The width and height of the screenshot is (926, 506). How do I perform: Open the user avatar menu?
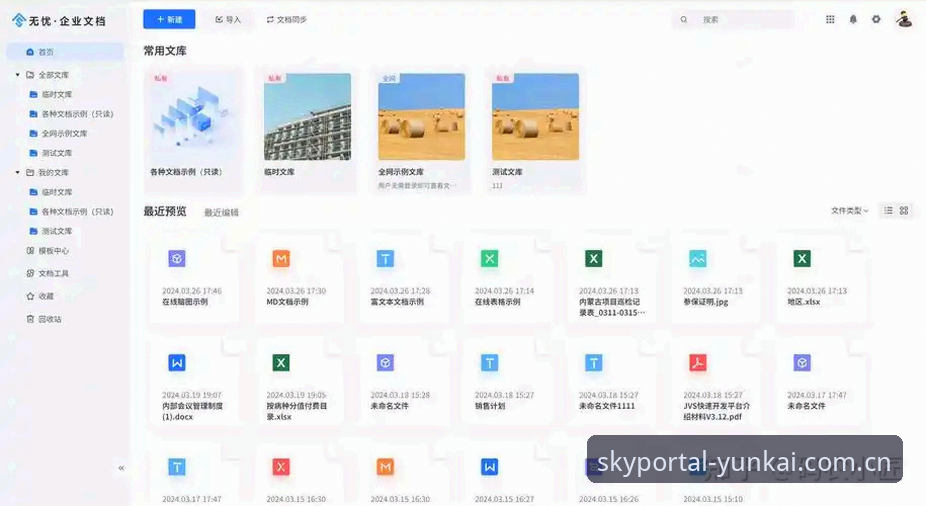click(904, 19)
